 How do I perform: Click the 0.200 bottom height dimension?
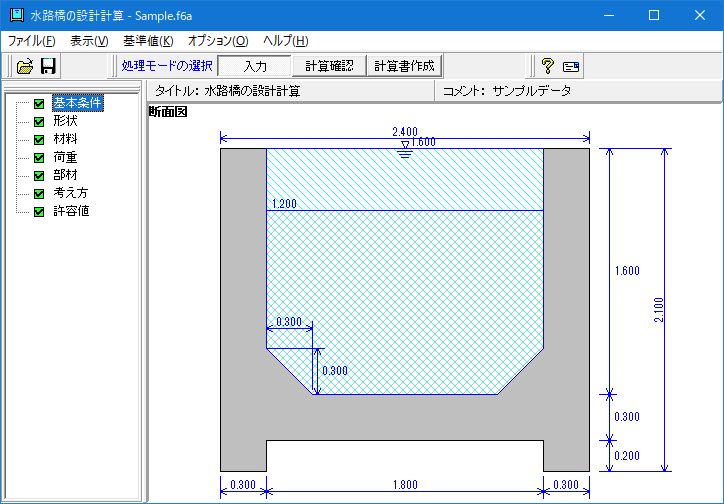627,456
